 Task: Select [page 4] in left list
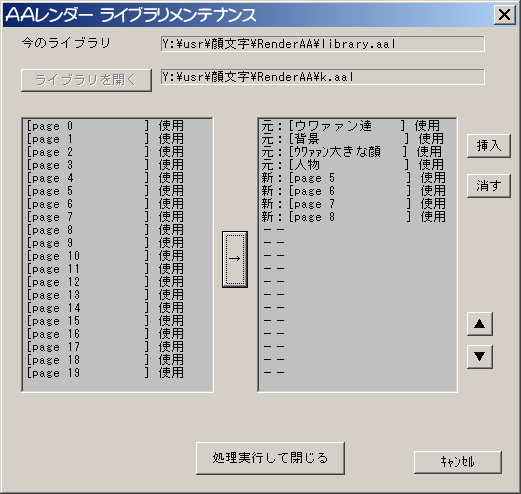[x=105, y=178]
